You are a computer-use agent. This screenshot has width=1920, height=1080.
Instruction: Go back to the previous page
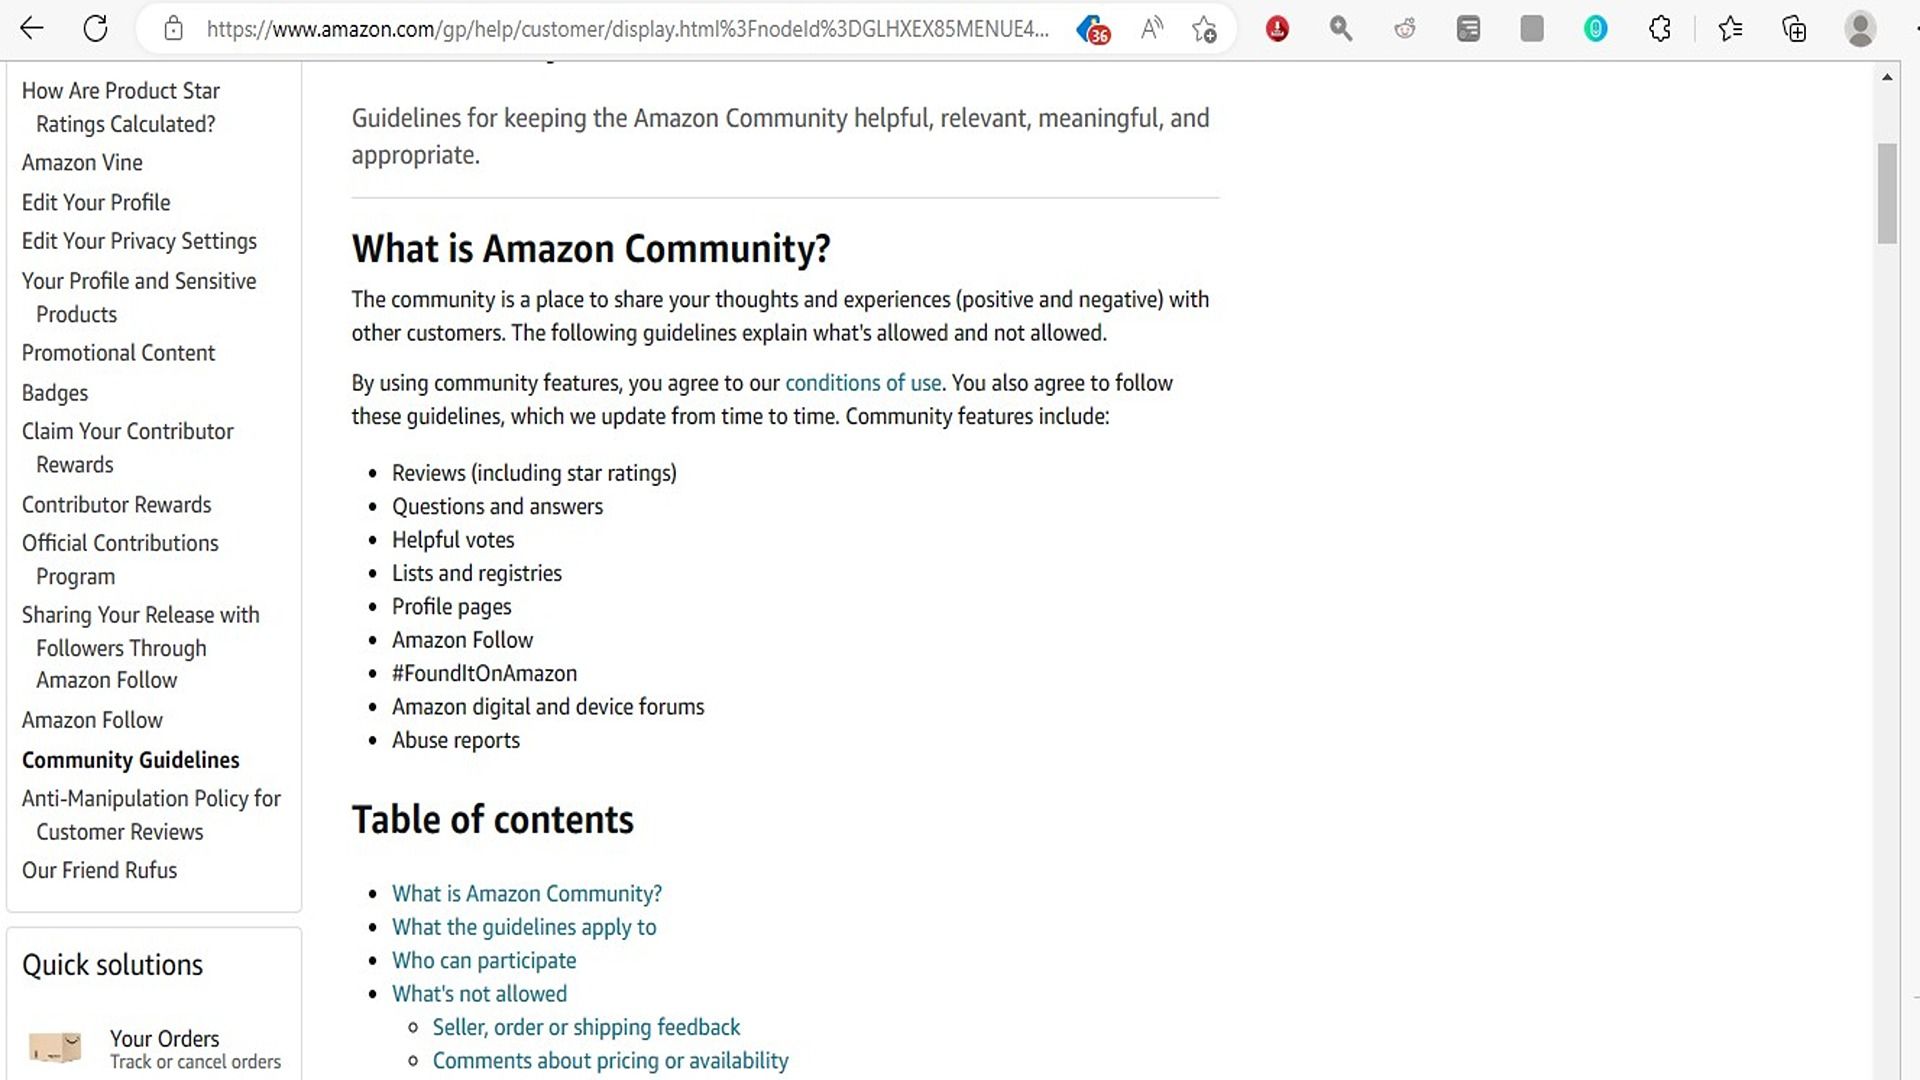(33, 28)
